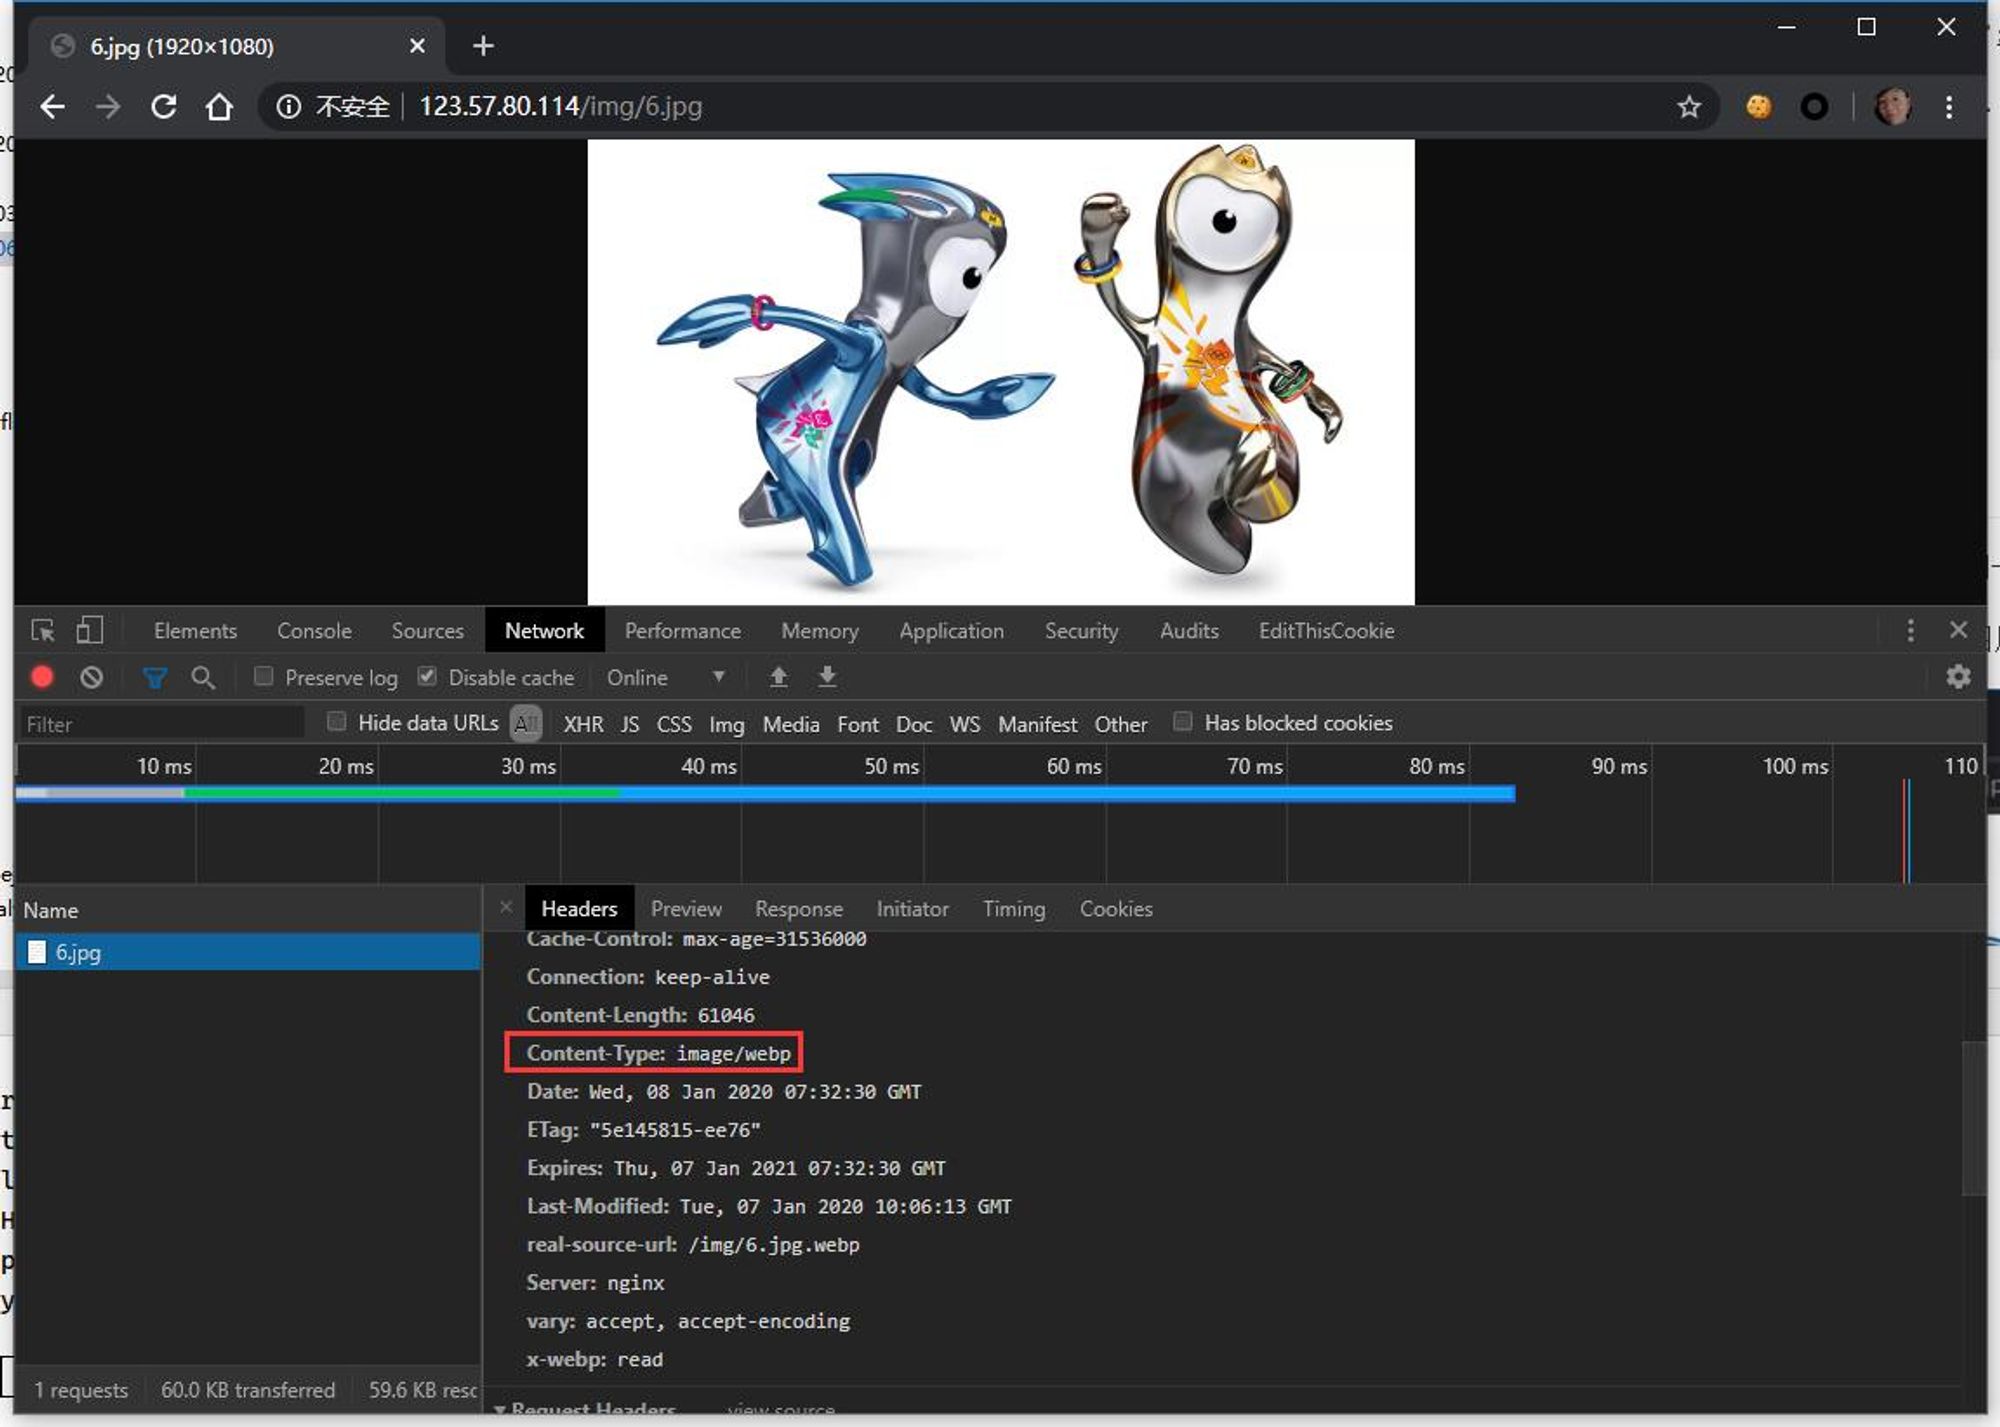Open a new browser tab with plus
2000x1427 pixels.
[x=483, y=46]
